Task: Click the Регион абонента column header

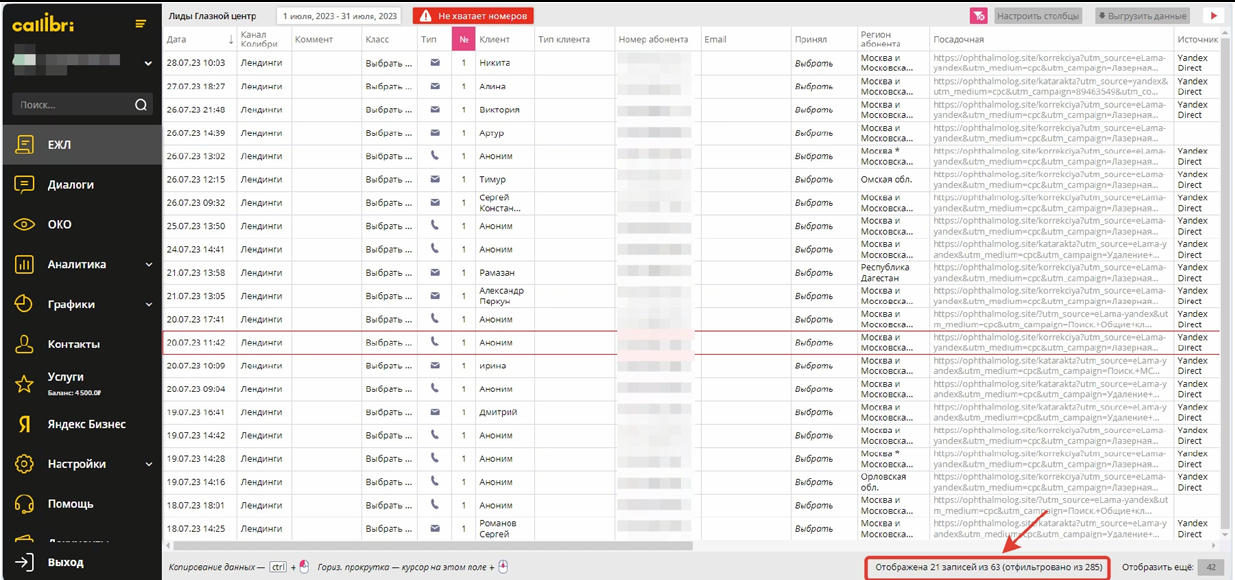Action: point(893,40)
